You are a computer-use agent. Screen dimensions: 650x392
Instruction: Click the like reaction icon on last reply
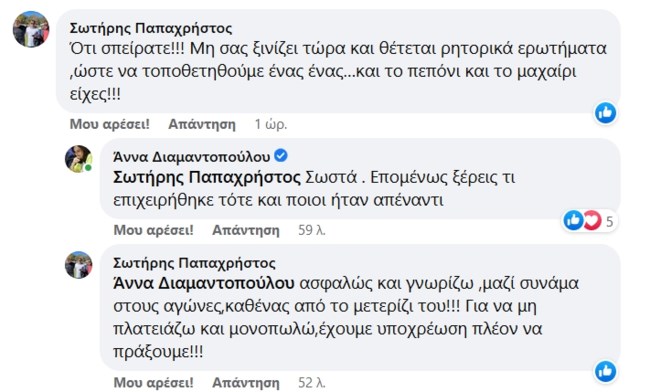coord(605,371)
